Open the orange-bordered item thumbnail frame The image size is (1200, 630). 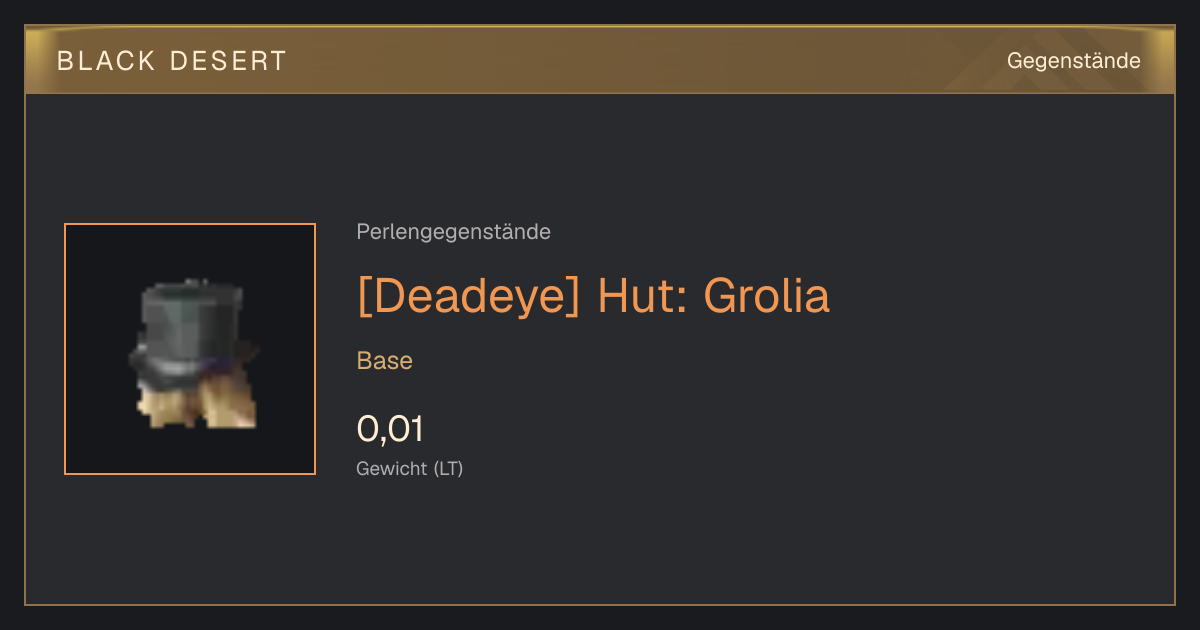[x=190, y=349]
